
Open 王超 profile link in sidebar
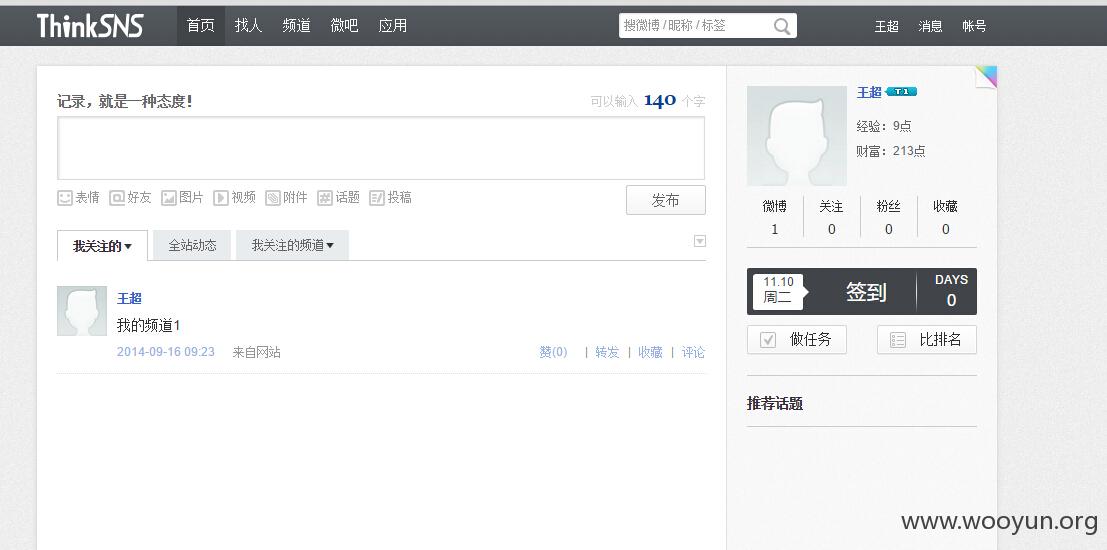(869, 92)
